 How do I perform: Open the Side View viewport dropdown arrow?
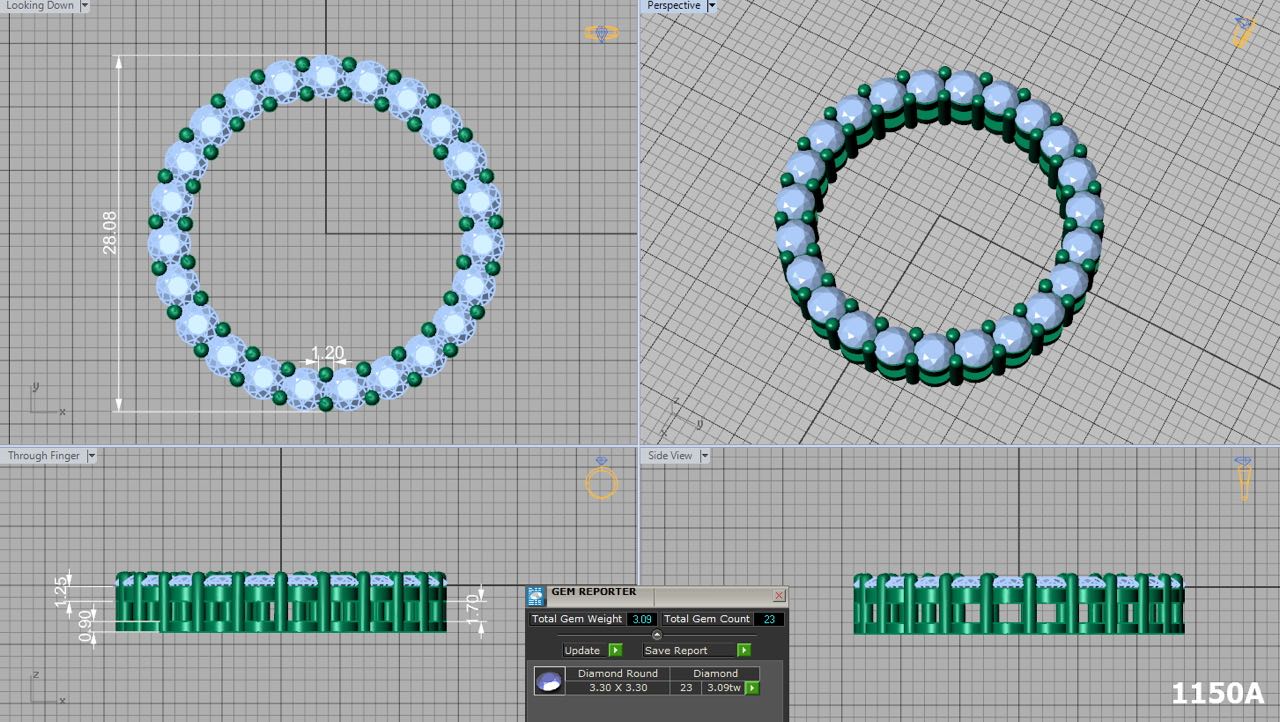point(704,456)
